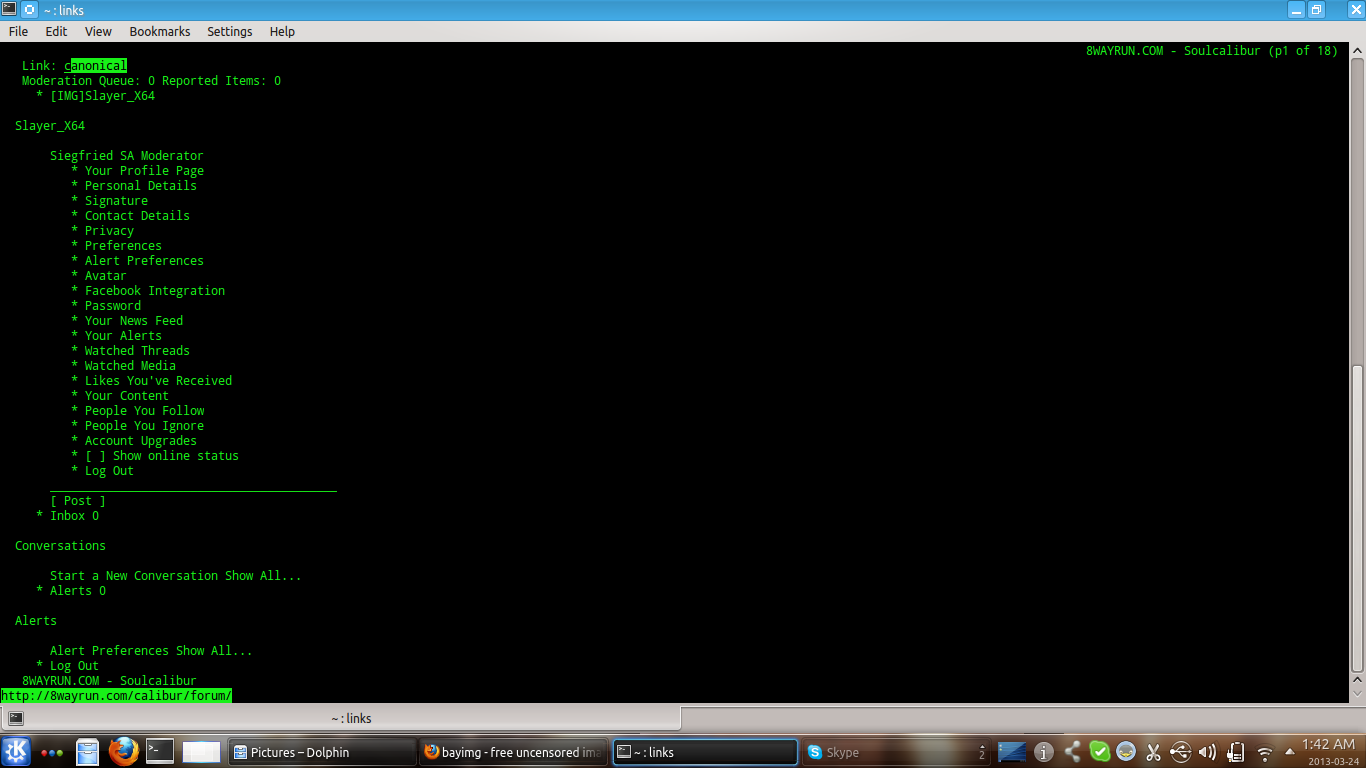Screen dimensions: 1366x768
Task: Click the terminal icon in Konsole title bar
Action: point(9,10)
